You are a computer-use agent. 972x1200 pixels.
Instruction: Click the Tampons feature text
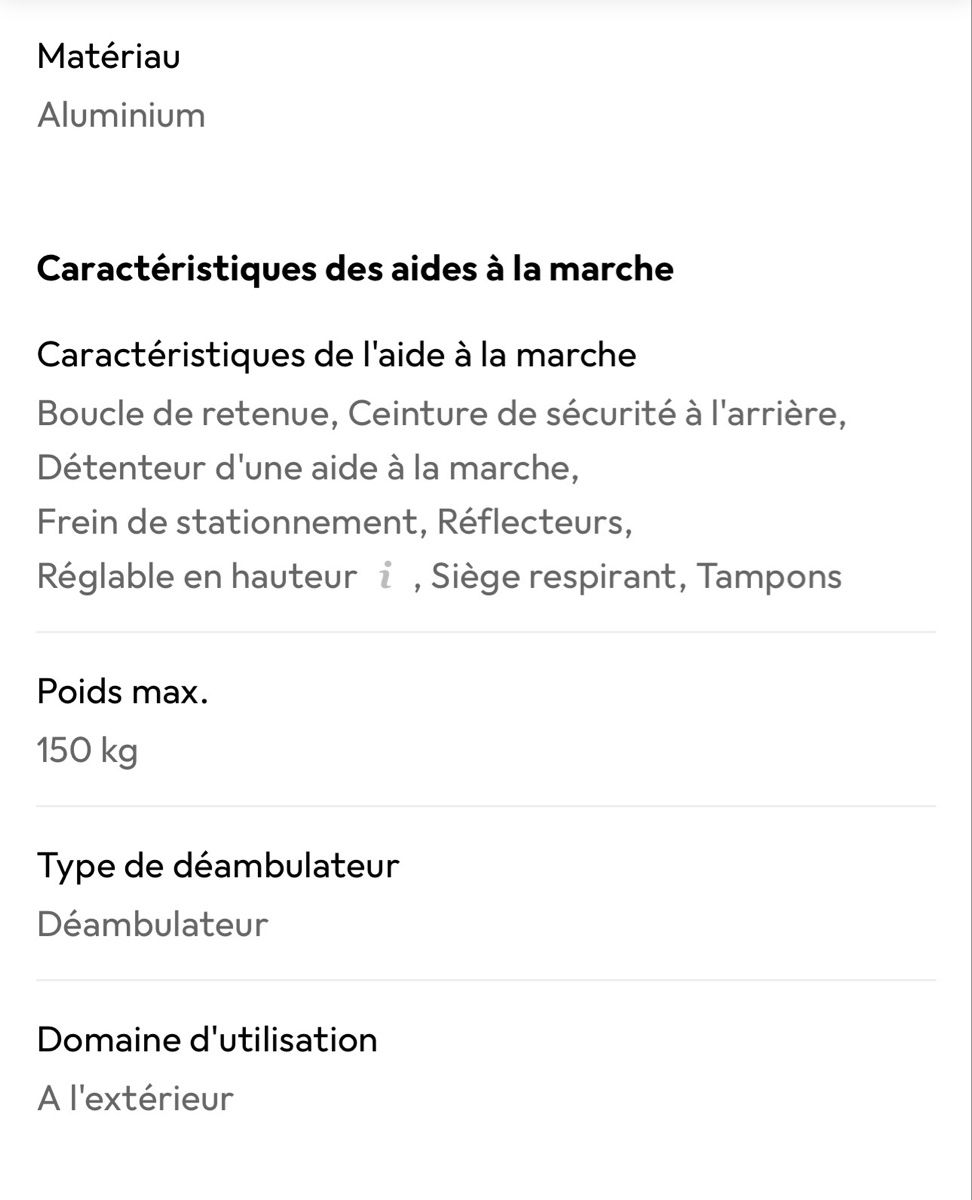(x=769, y=576)
